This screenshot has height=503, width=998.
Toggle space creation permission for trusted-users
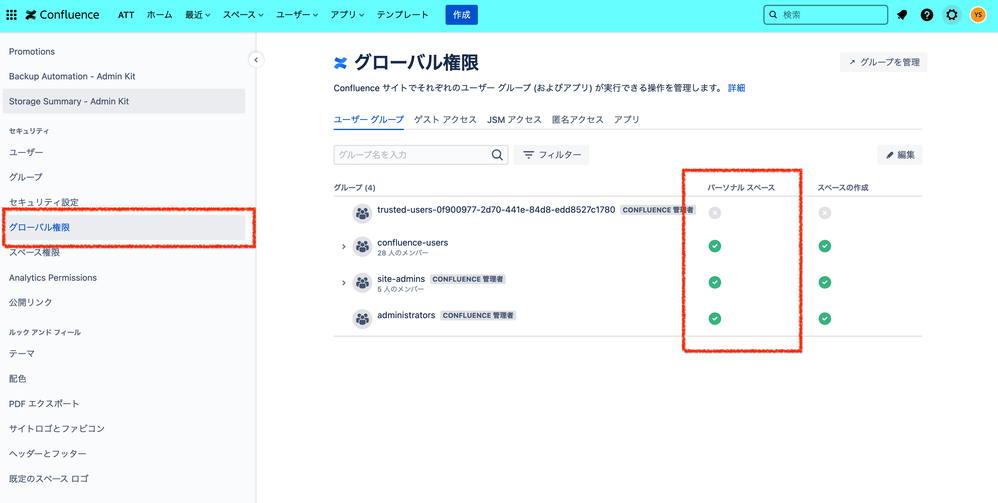(x=825, y=213)
